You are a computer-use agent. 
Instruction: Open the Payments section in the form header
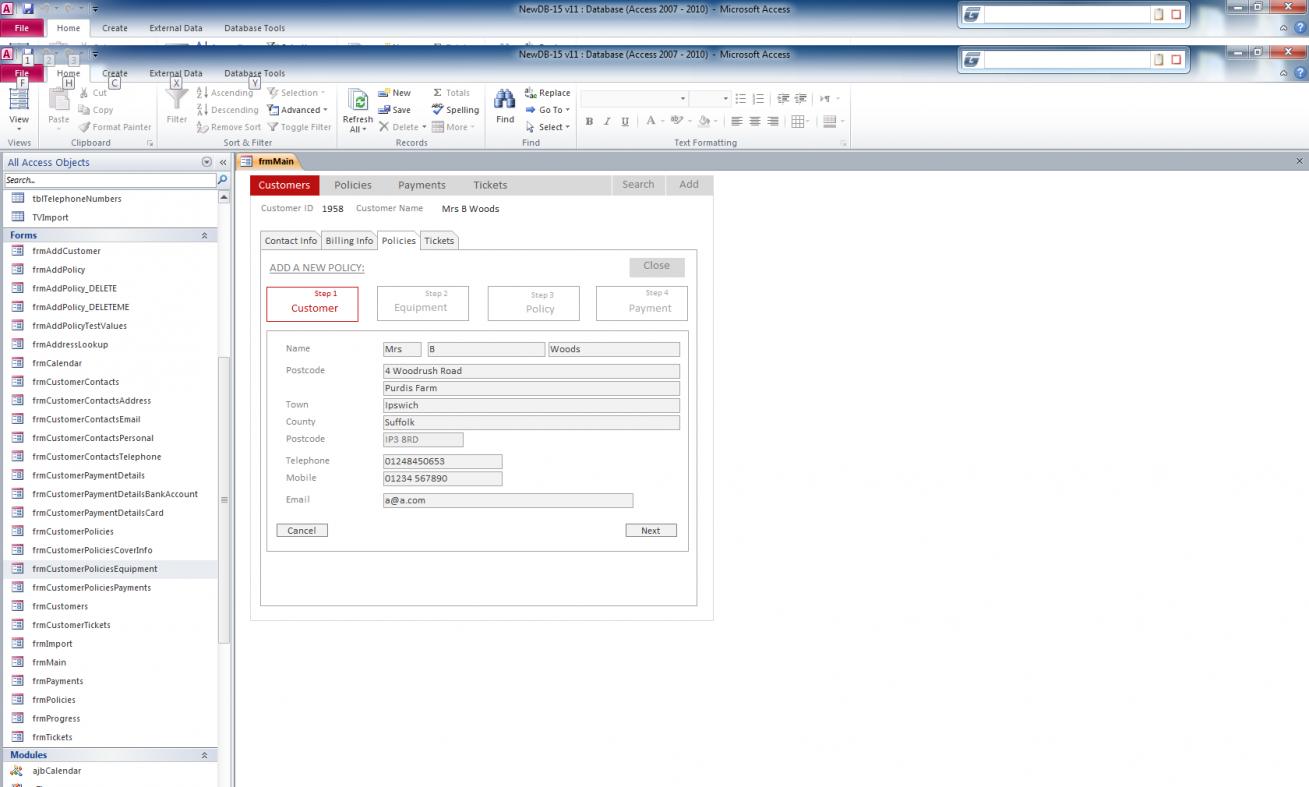point(422,185)
